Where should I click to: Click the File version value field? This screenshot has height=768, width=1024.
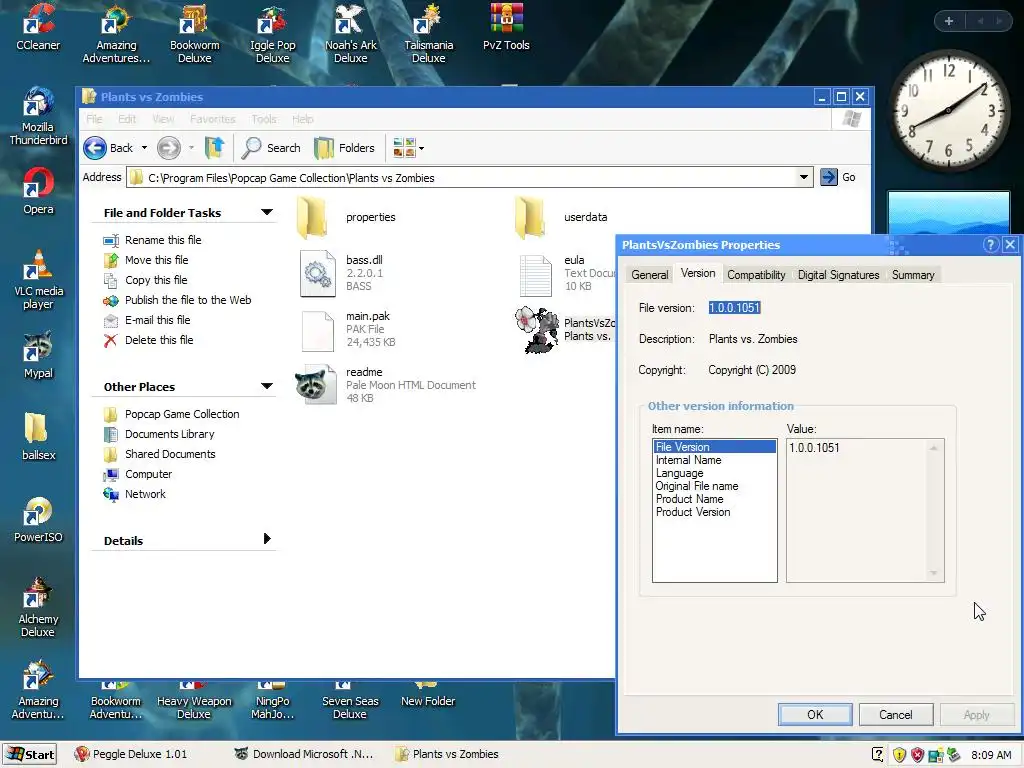pos(735,308)
